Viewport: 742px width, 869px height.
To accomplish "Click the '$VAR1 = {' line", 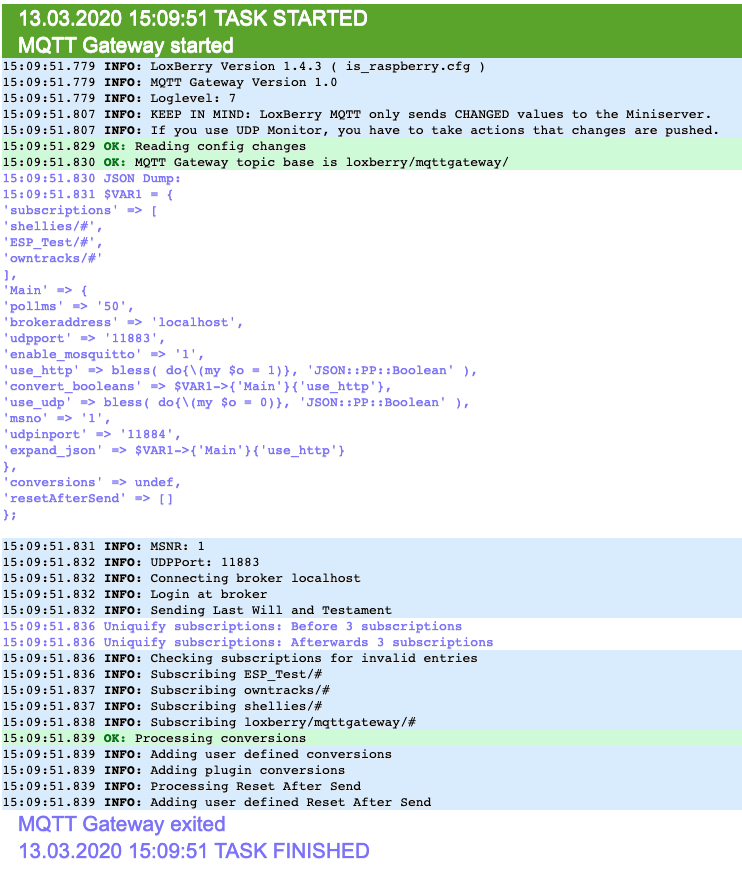I will pyautogui.click(x=88, y=195).
